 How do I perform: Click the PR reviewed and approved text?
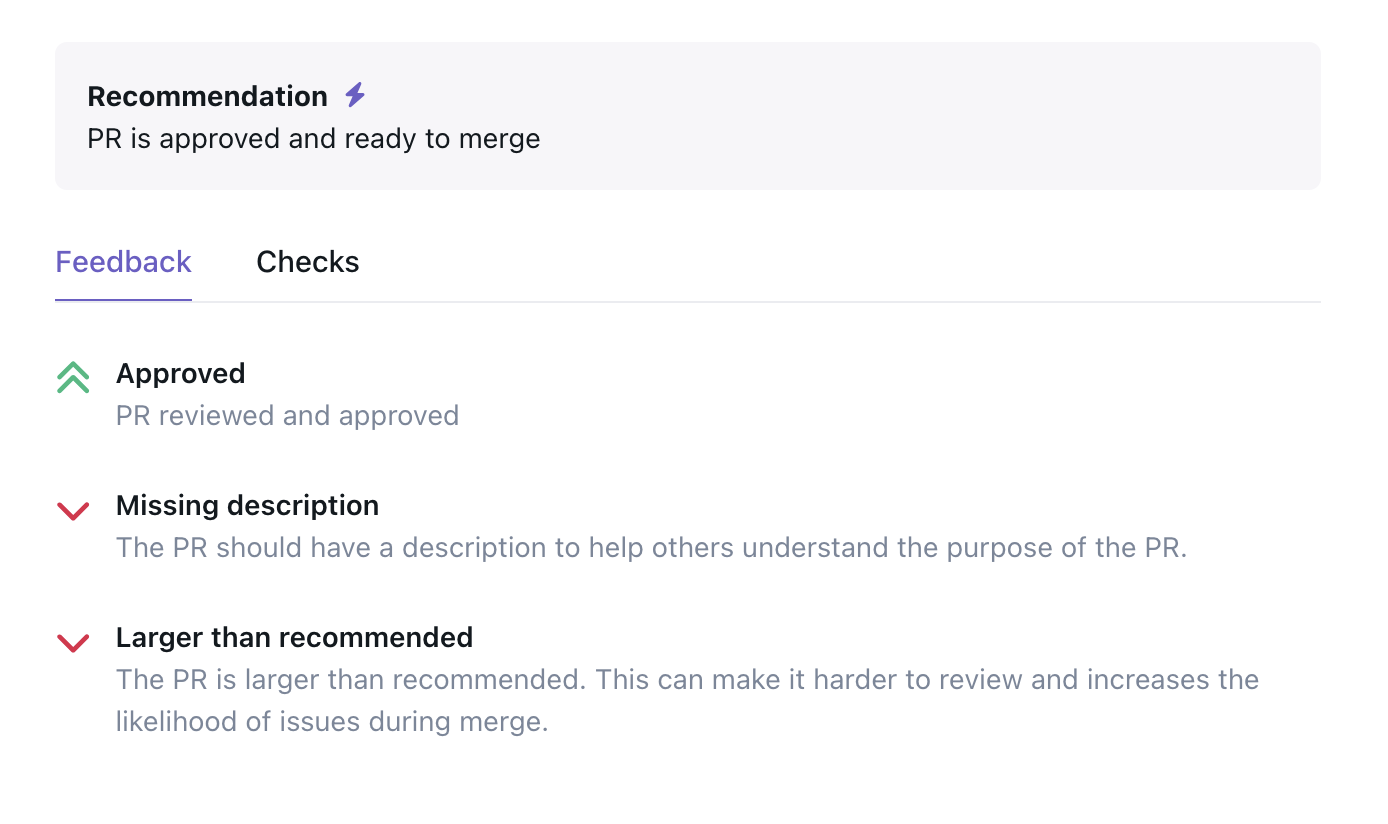tap(288, 415)
